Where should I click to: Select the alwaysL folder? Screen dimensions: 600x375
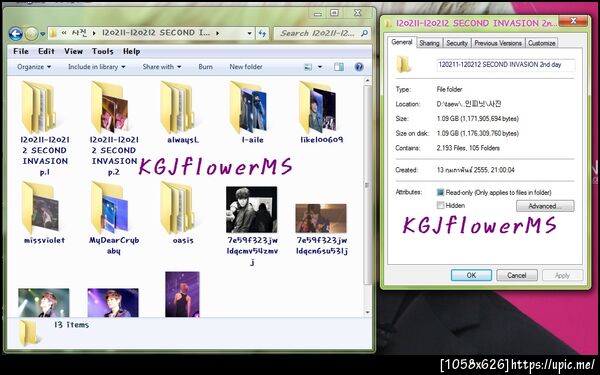tap(183, 112)
